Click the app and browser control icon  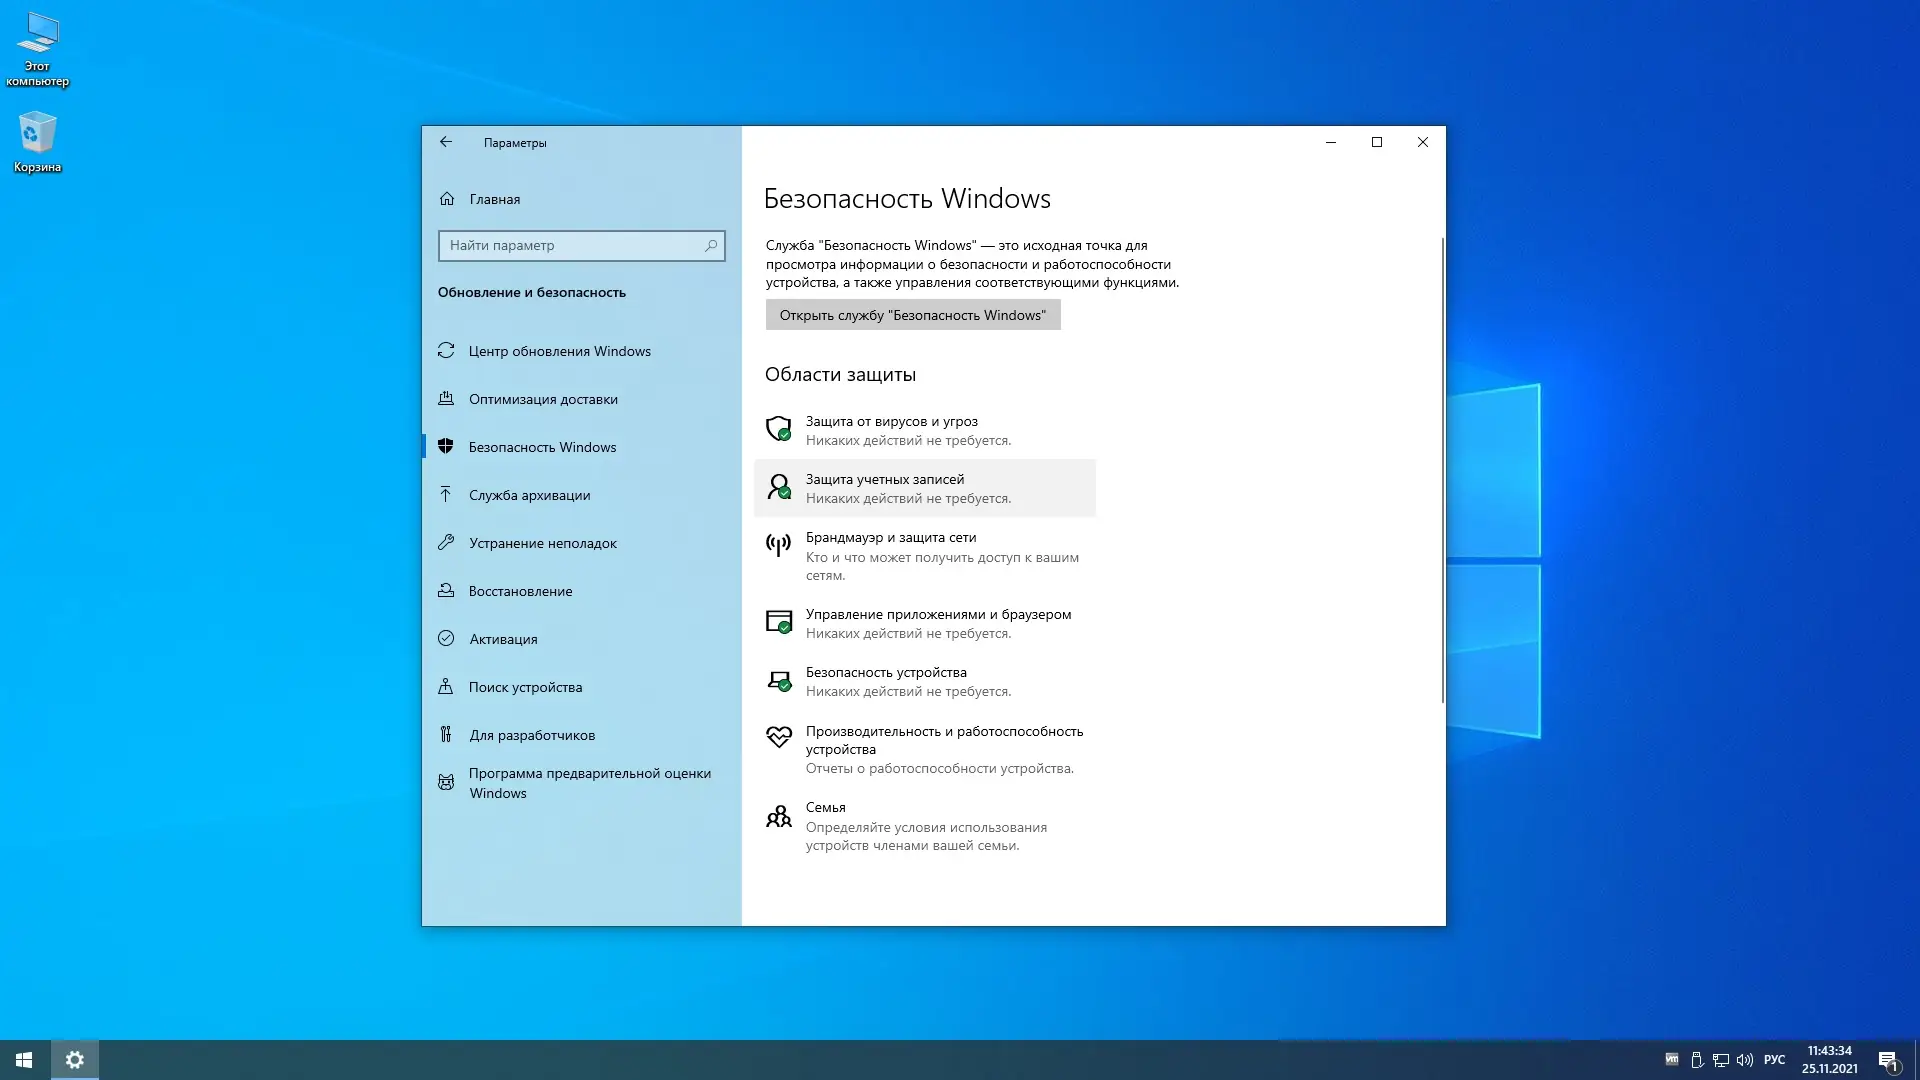click(778, 622)
